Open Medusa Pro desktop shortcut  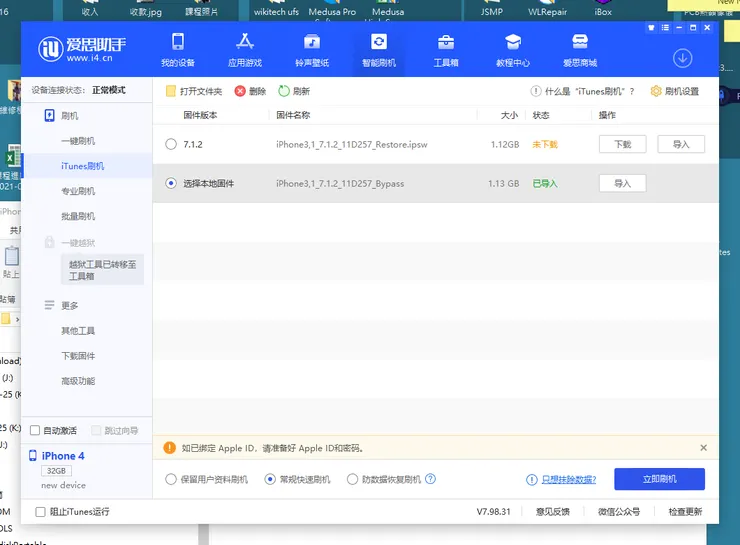point(332,9)
